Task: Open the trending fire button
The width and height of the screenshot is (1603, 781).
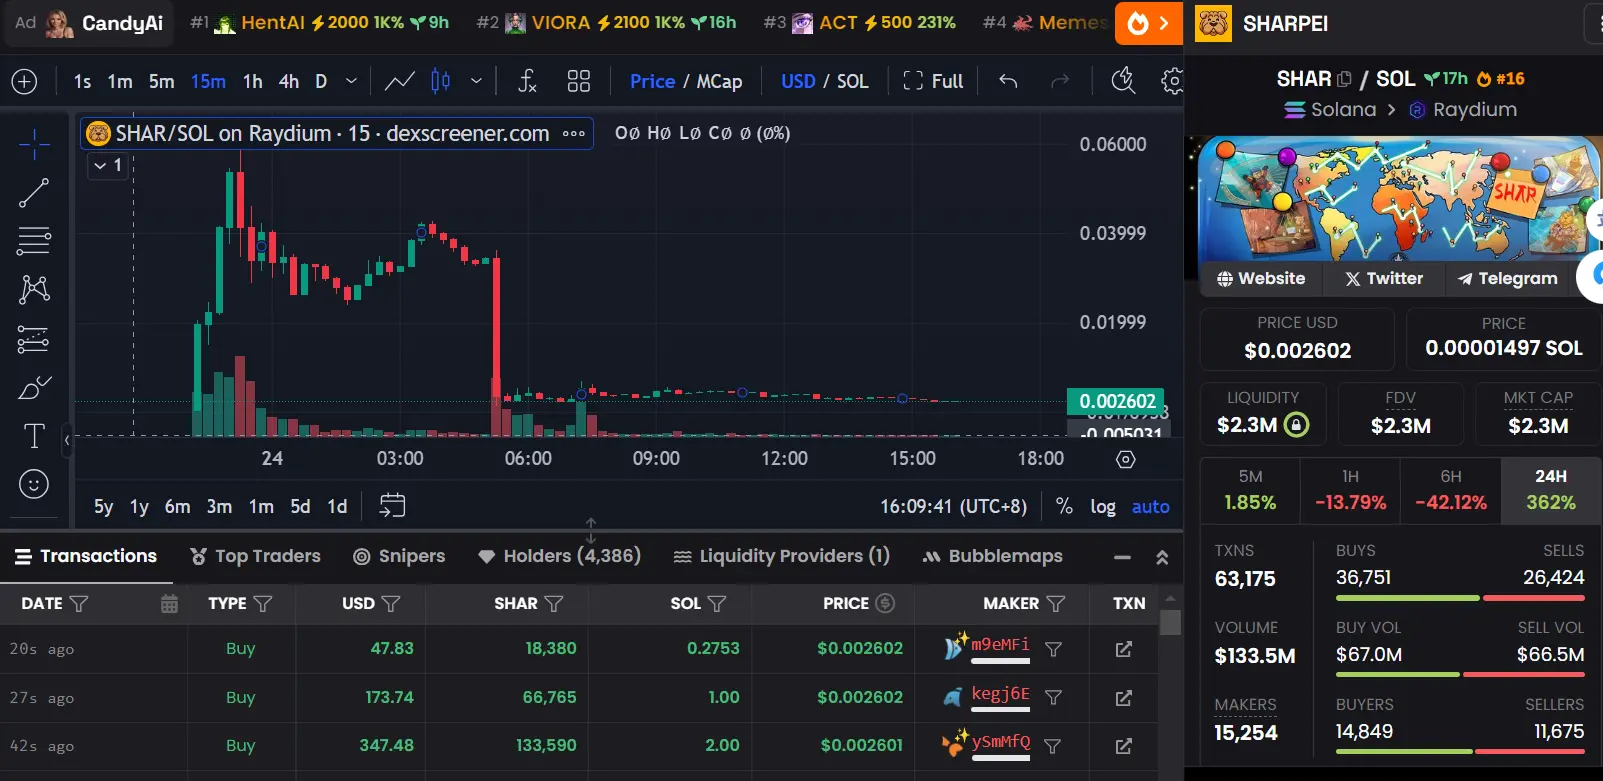Action: tap(1148, 23)
